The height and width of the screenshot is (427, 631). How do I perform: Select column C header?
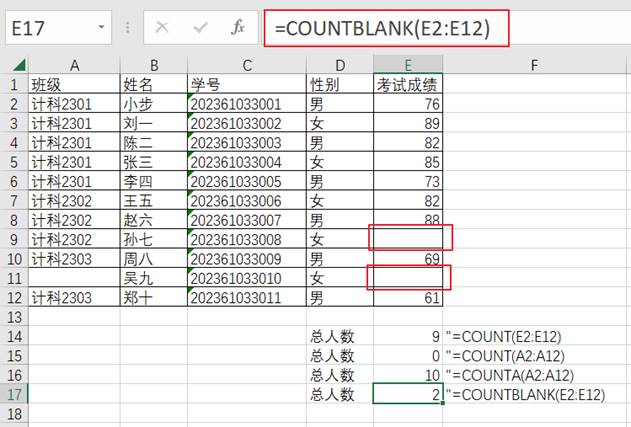click(246, 66)
